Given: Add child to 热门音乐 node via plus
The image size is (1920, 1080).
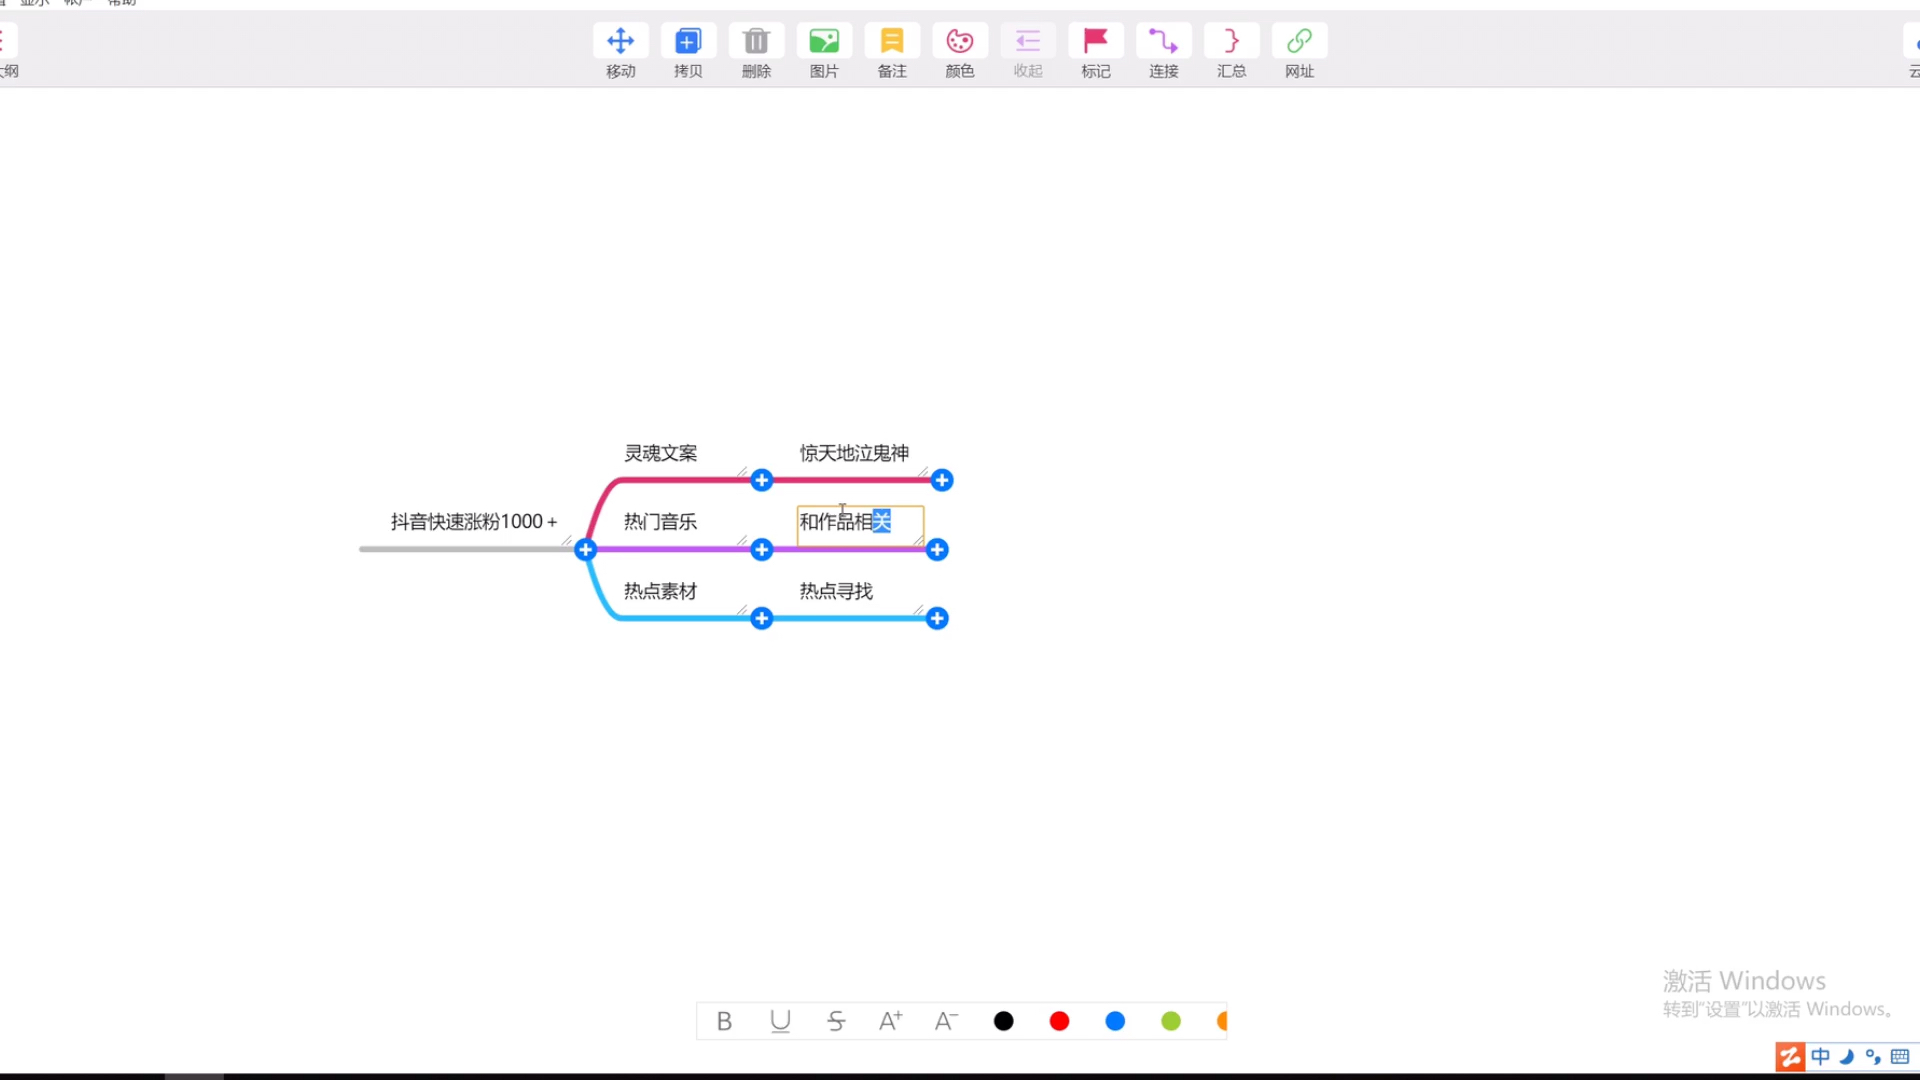Looking at the screenshot, I should 762,549.
